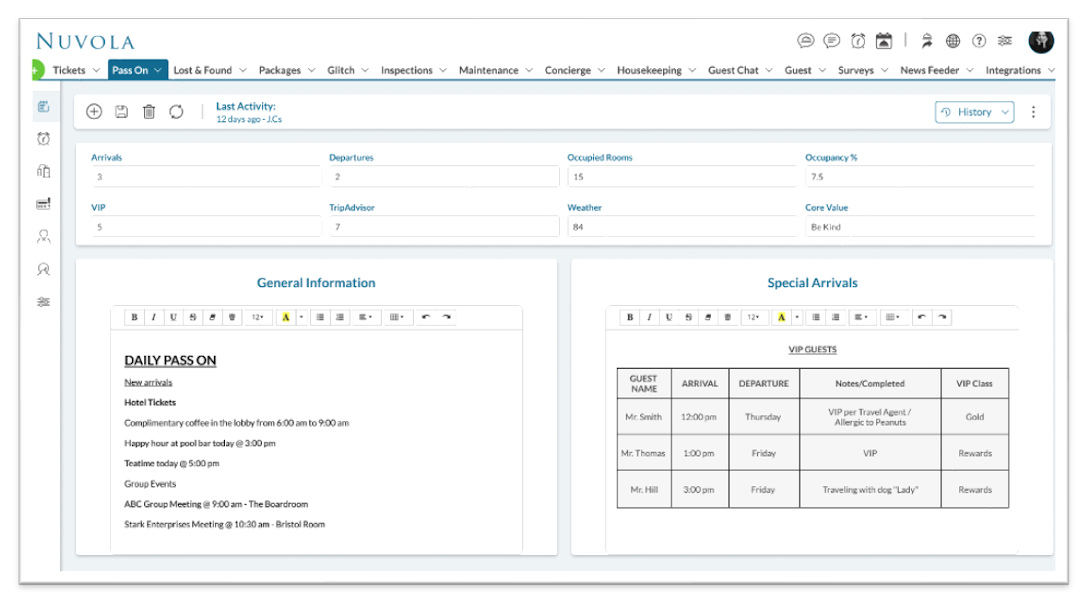Open highlight color arrow in General Information editor
This screenshot has width=1089, height=602.
click(301, 317)
